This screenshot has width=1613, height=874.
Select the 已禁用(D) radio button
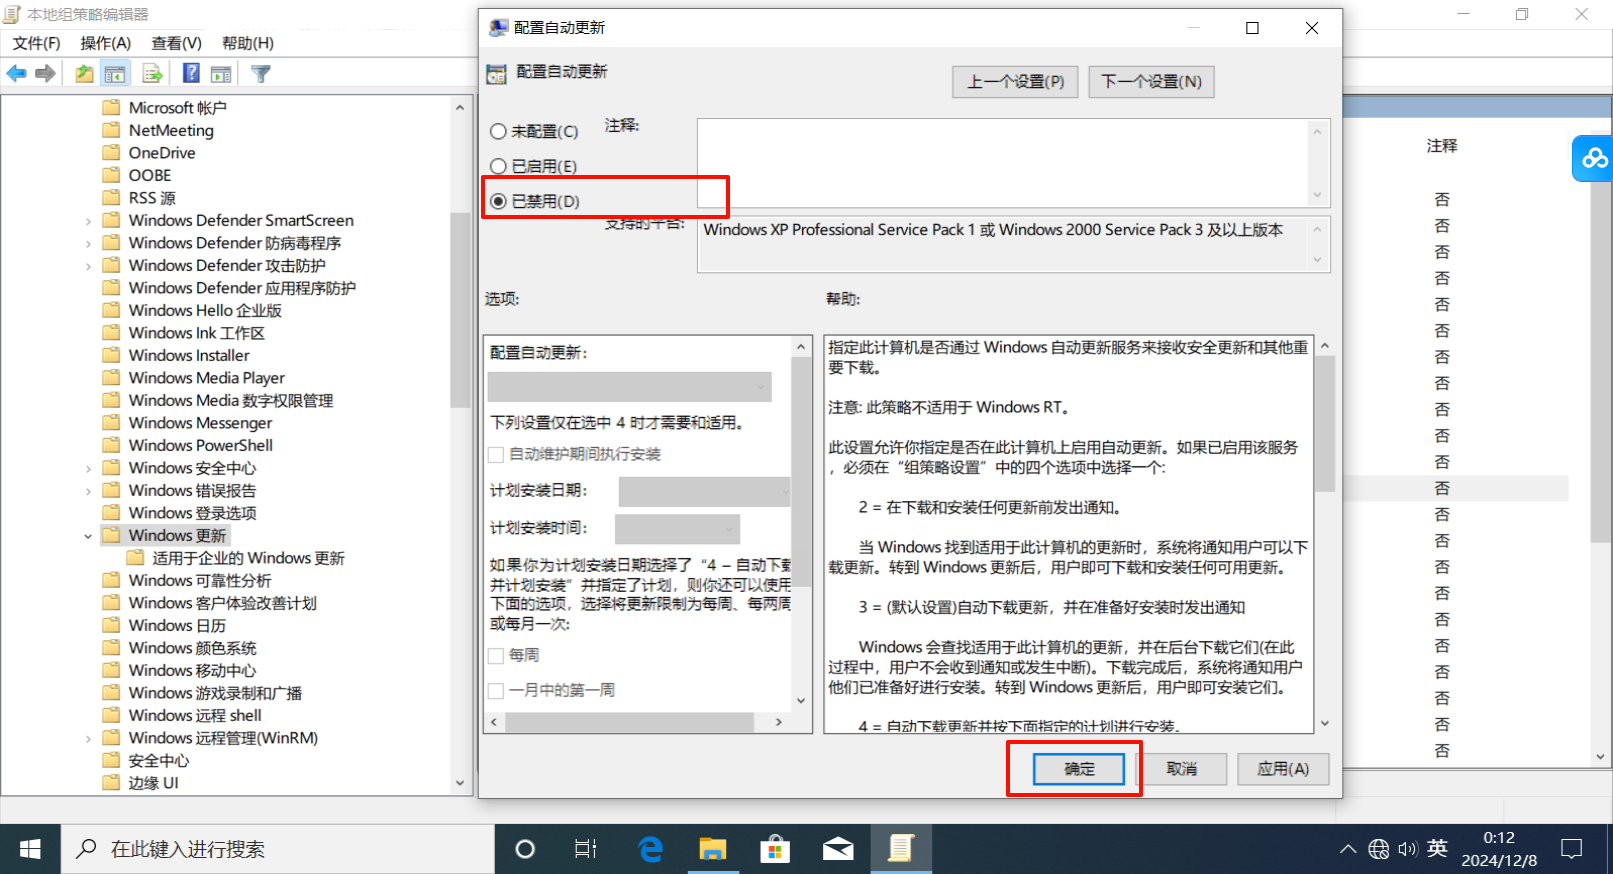pos(498,201)
